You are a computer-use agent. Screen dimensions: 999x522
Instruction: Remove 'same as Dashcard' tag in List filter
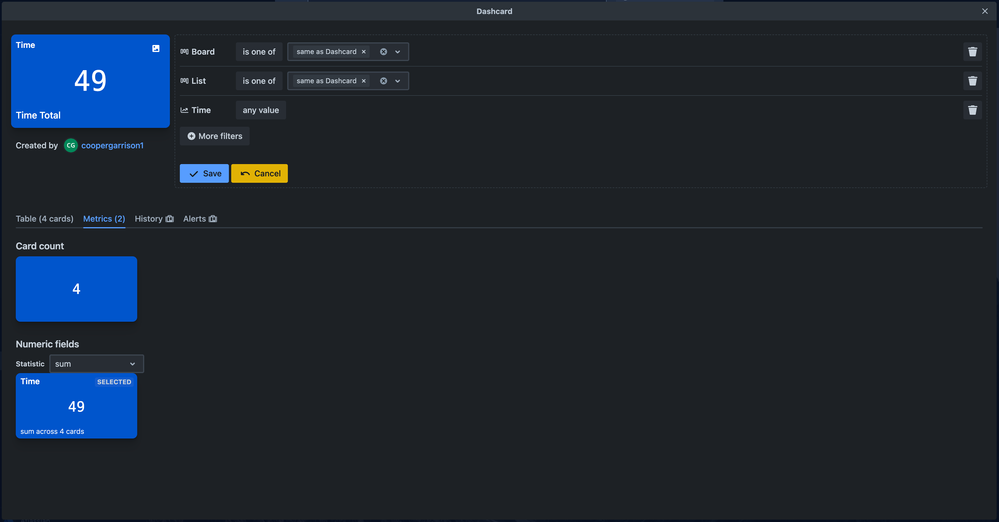click(x=364, y=81)
